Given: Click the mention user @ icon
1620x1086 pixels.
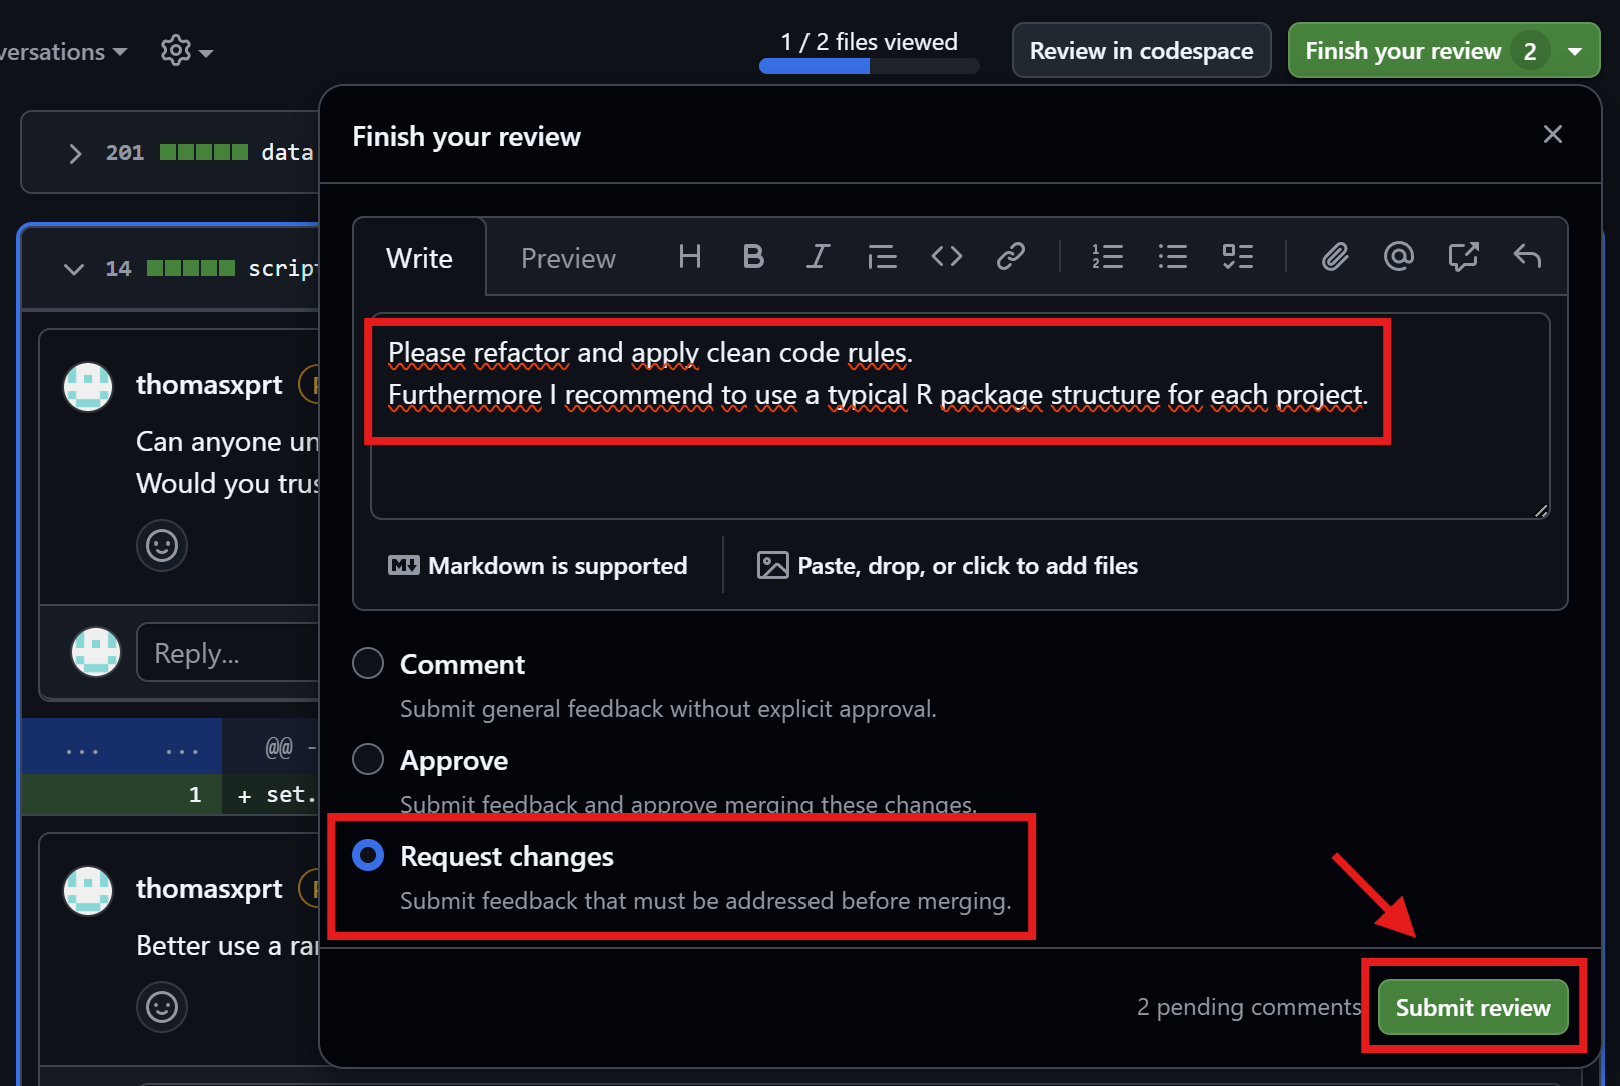Looking at the screenshot, I should [x=1398, y=257].
